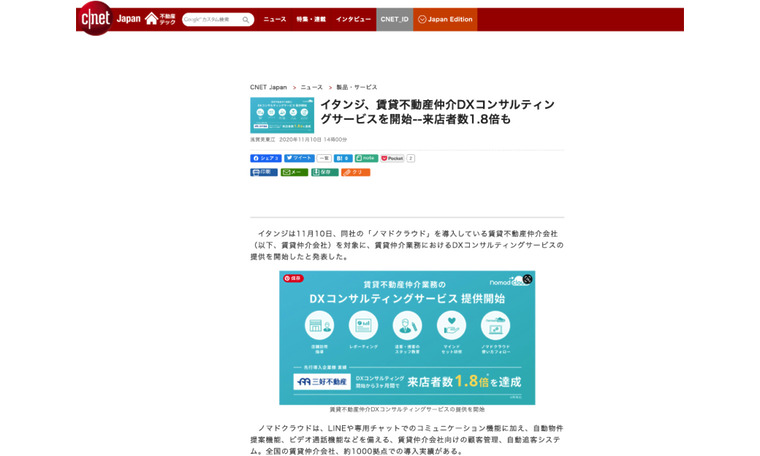
Task: Click the CNET logo in the header
Action: [x=96, y=18]
